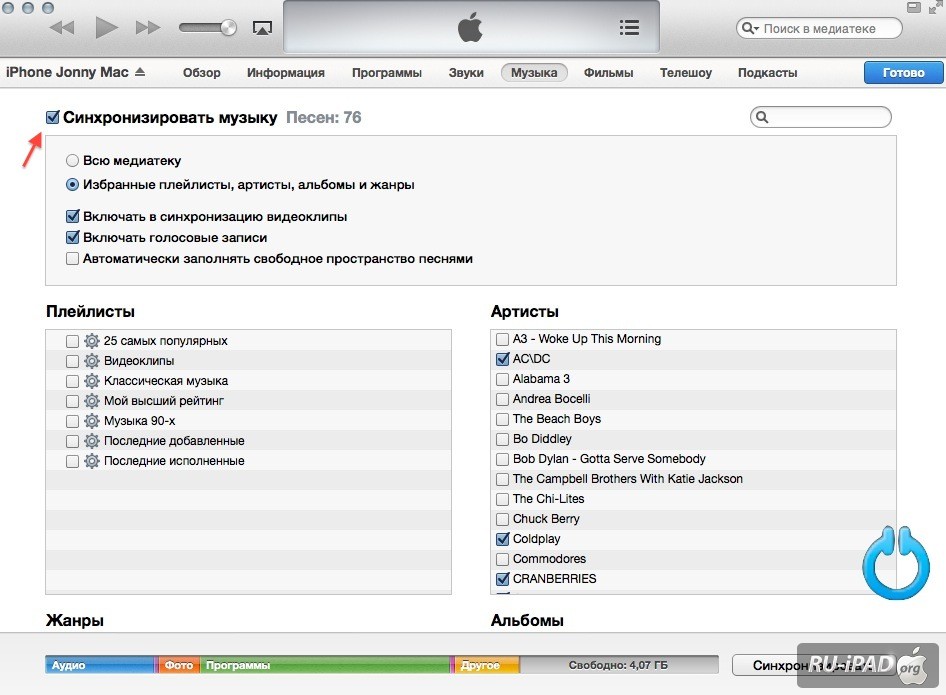This screenshot has width=946, height=695.
Task: Check the Классическая музыка playlist checkbox
Action: tap(72, 381)
